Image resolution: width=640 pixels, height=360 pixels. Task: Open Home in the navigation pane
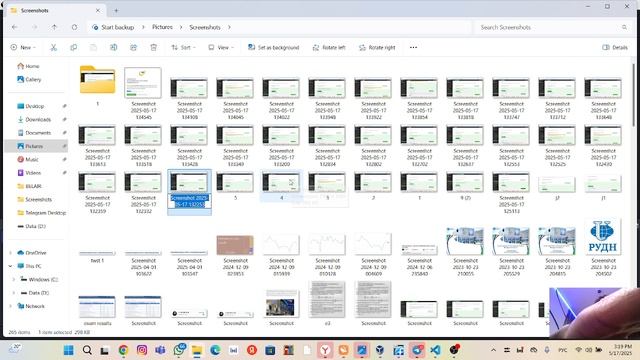pyautogui.click(x=29, y=66)
